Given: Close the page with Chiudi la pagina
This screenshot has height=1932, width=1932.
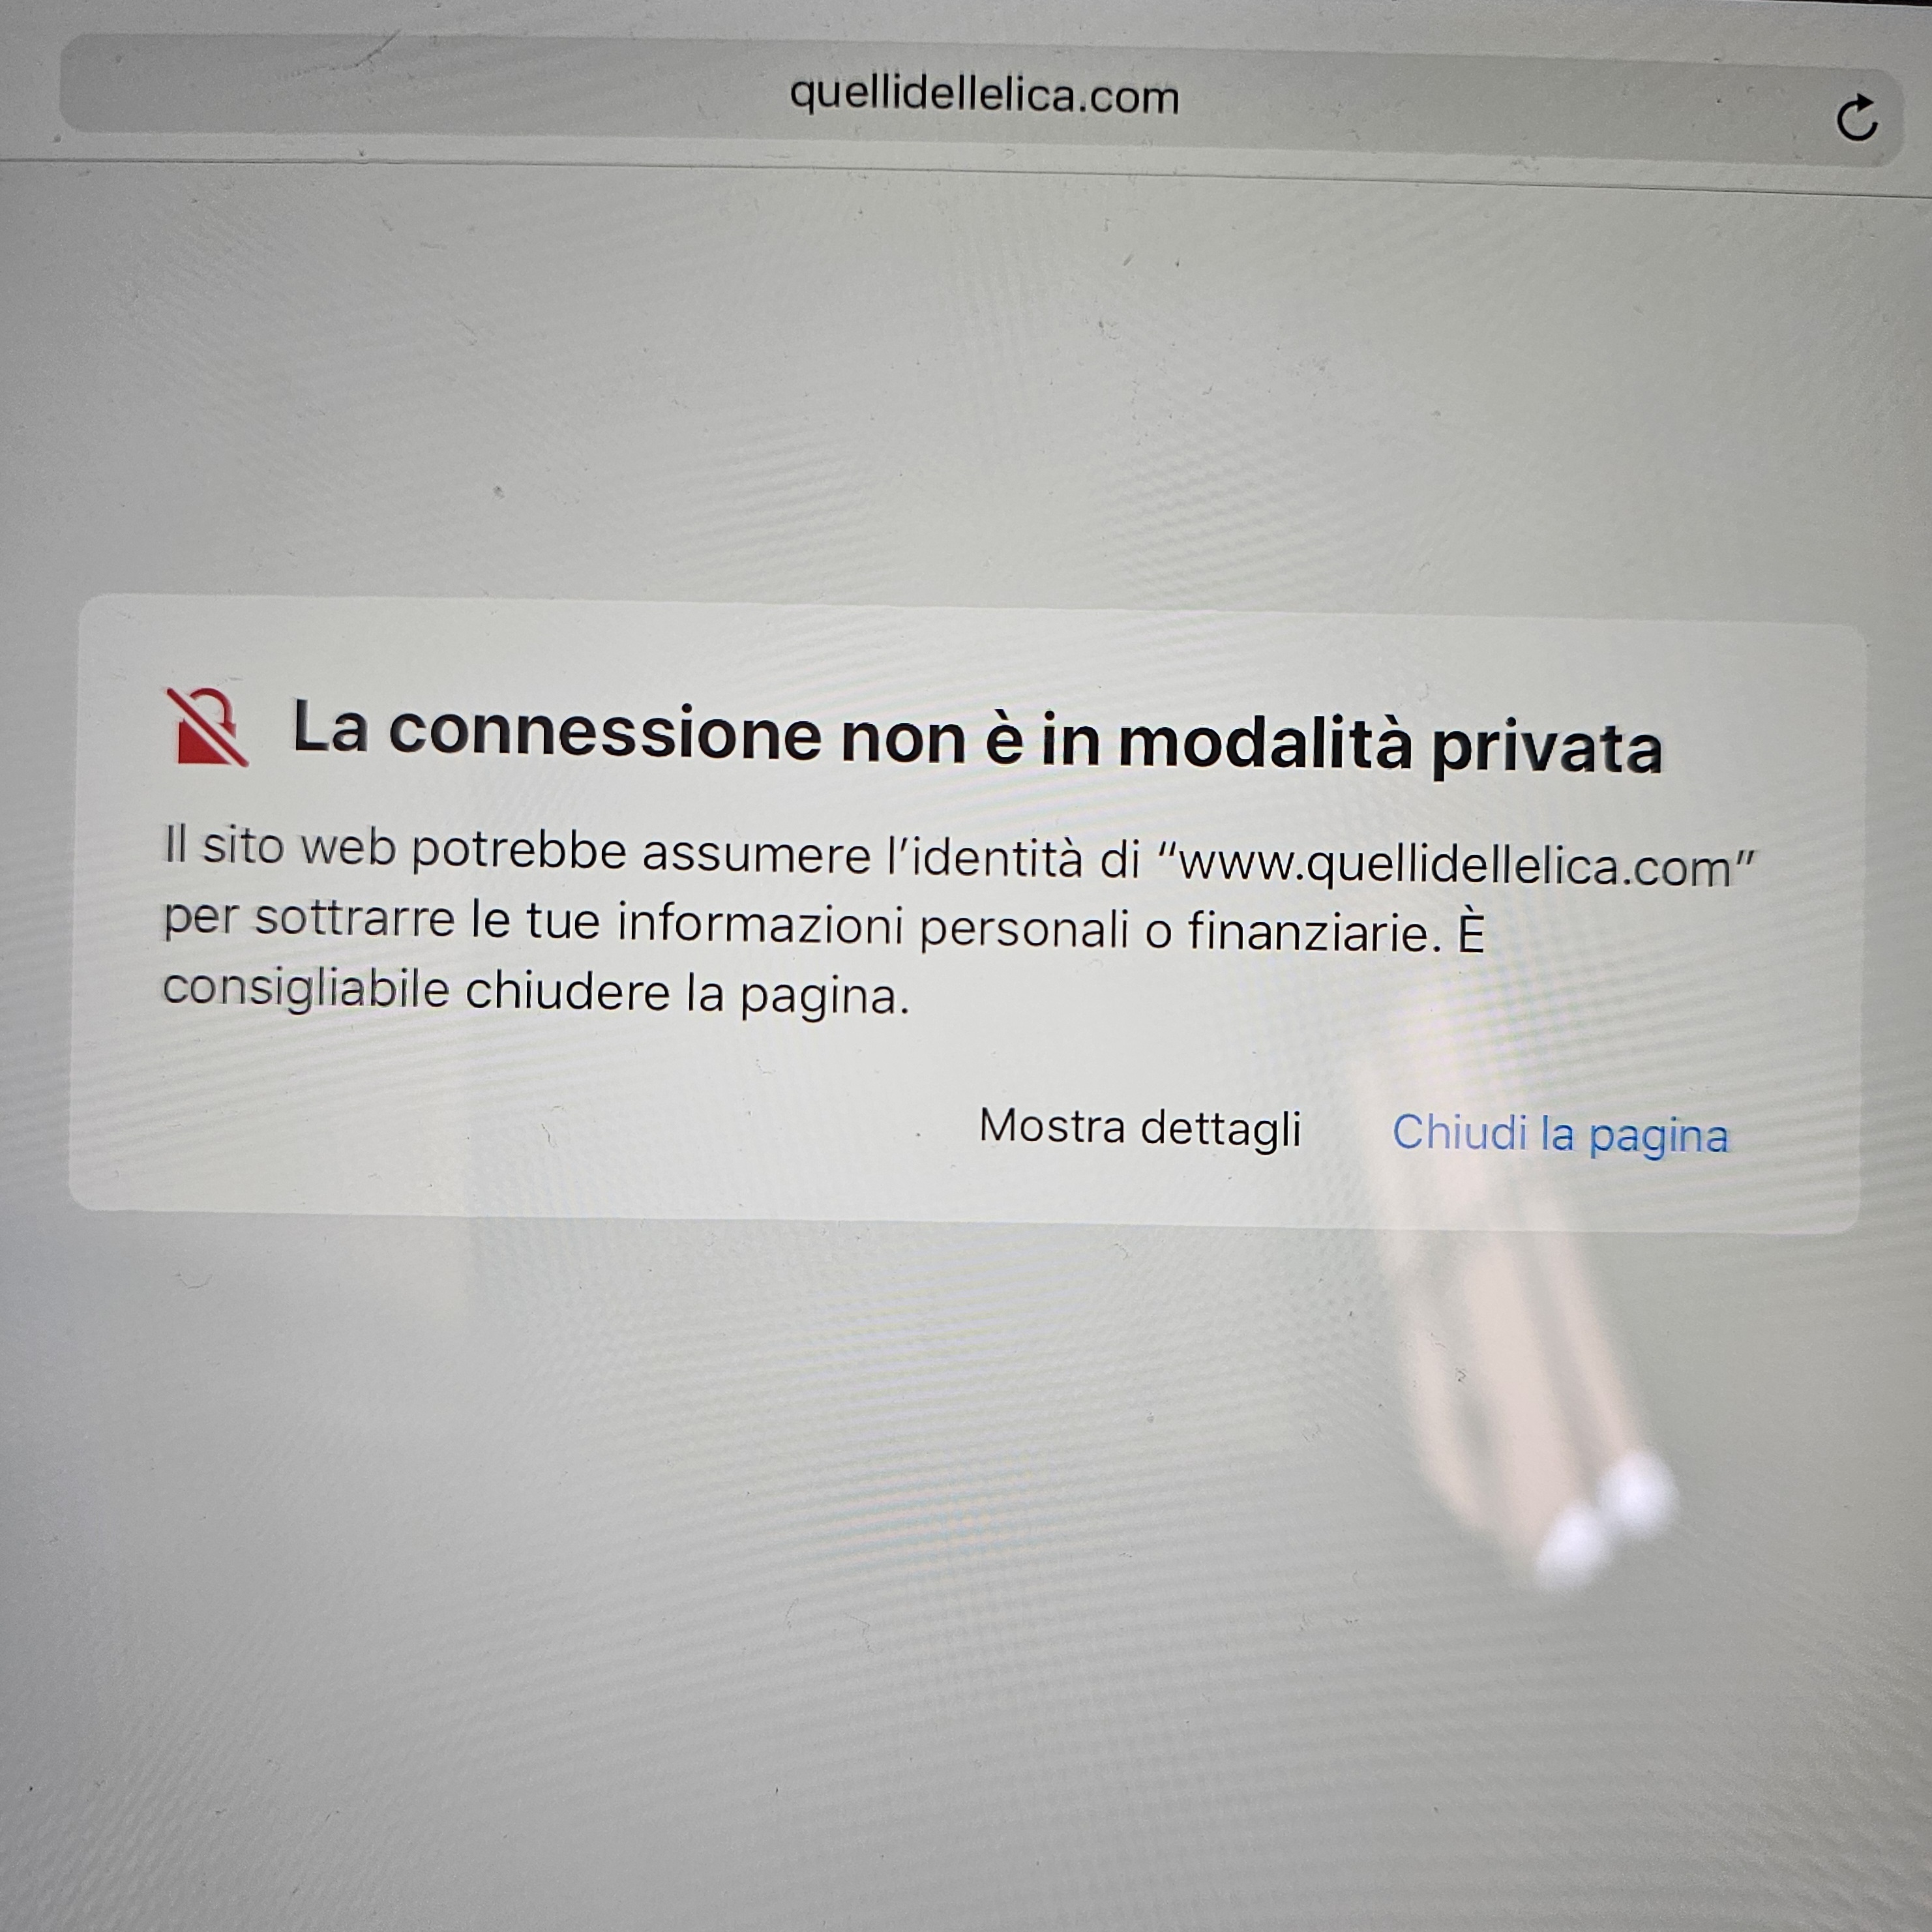Looking at the screenshot, I should click(x=1560, y=1135).
